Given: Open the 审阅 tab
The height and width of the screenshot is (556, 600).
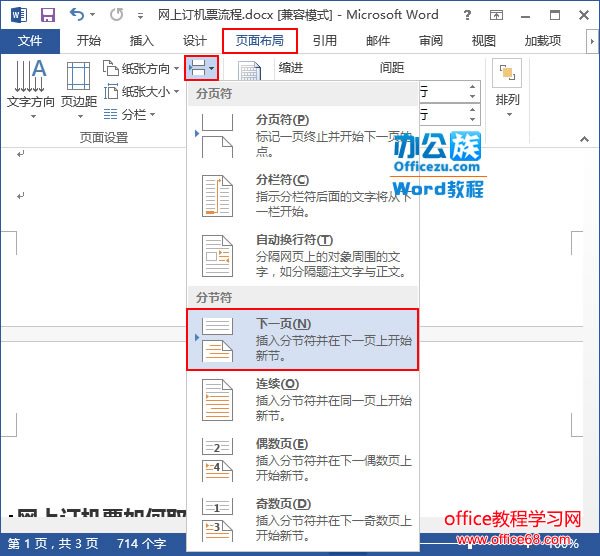Looking at the screenshot, I should point(430,41).
